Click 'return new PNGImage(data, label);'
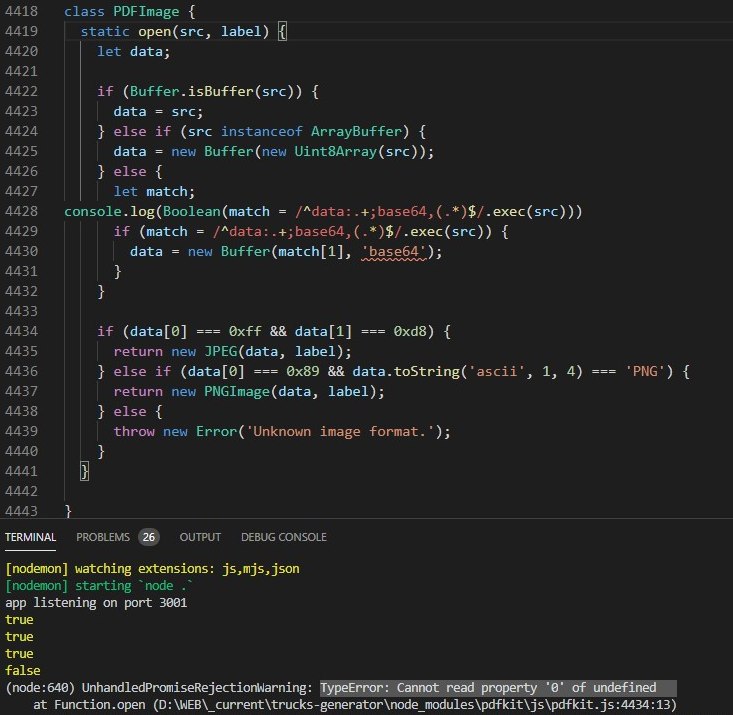 (249, 391)
